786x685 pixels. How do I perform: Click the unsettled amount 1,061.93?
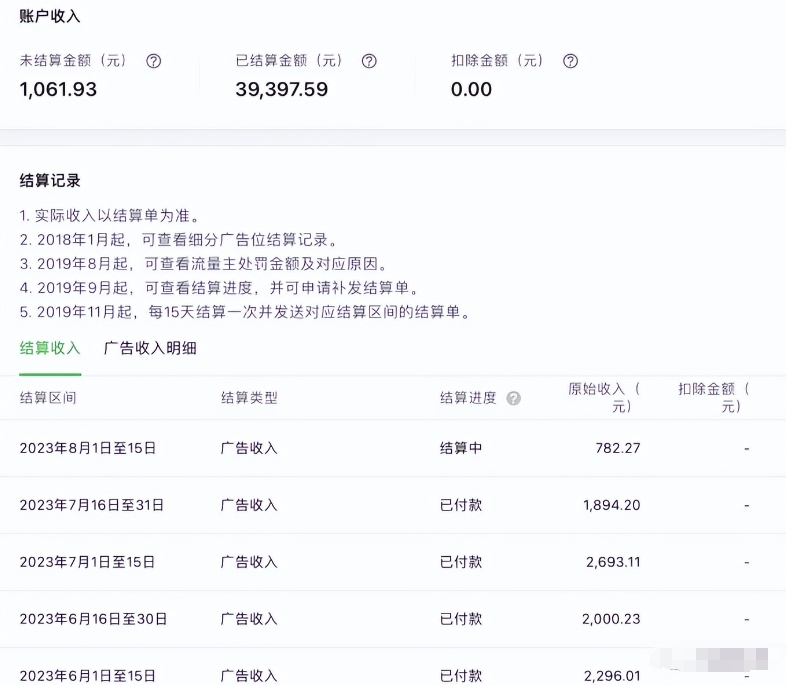(x=58, y=90)
